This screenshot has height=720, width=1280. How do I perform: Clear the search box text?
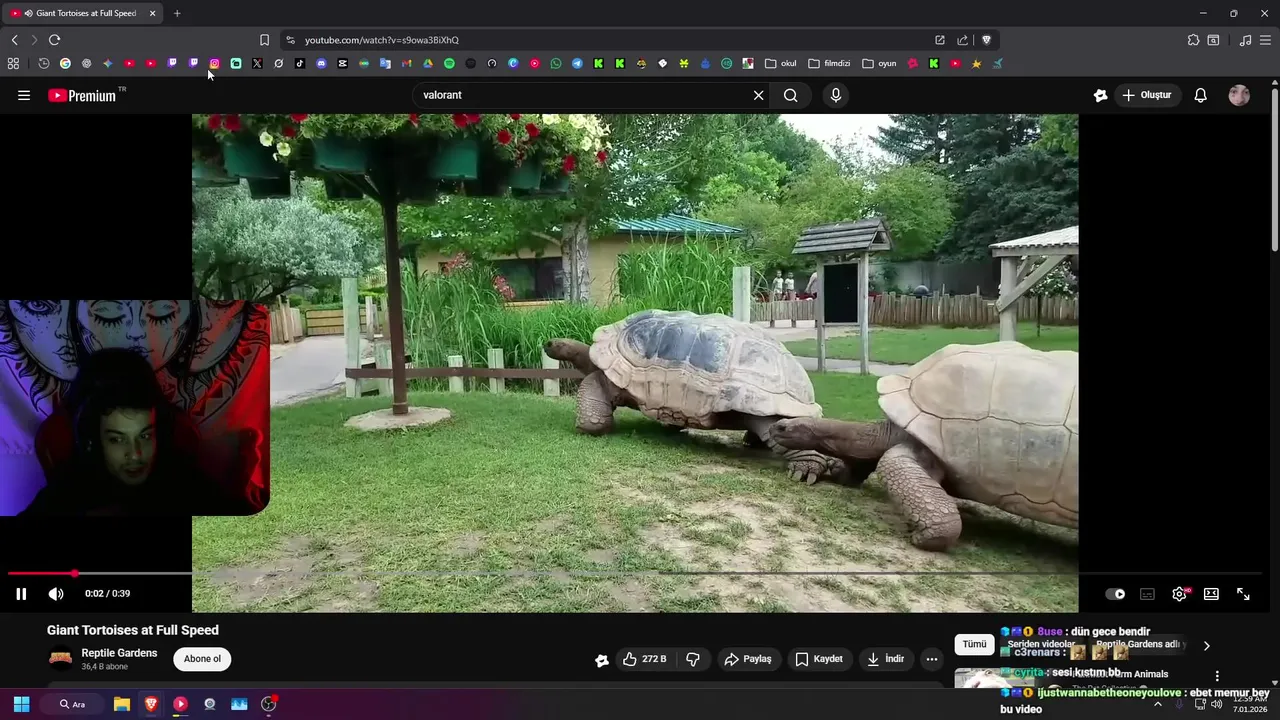758,95
